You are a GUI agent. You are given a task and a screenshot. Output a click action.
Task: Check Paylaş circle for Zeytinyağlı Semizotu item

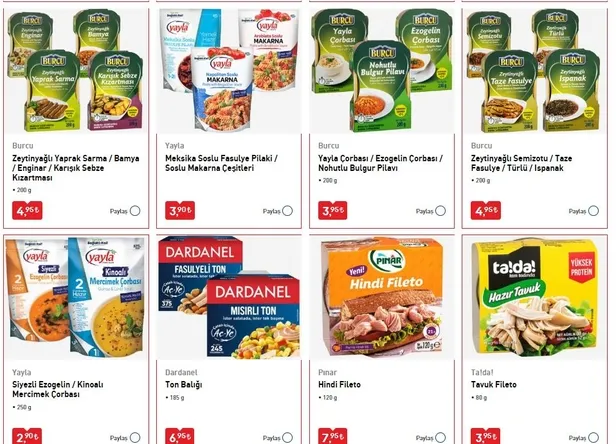[x=594, y=211]
